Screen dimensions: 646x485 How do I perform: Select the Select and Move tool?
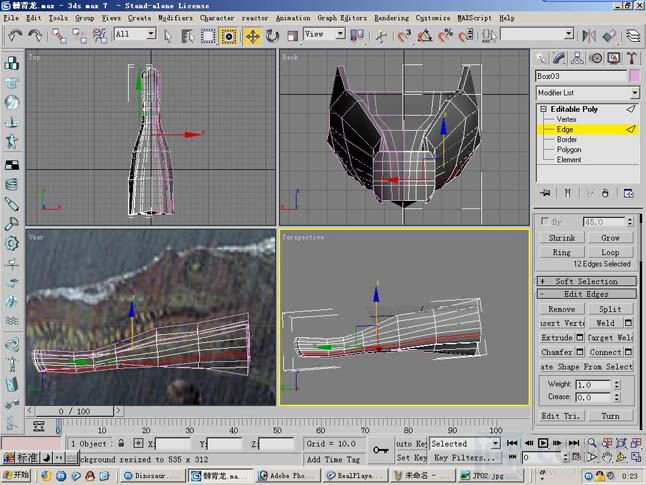252,36
